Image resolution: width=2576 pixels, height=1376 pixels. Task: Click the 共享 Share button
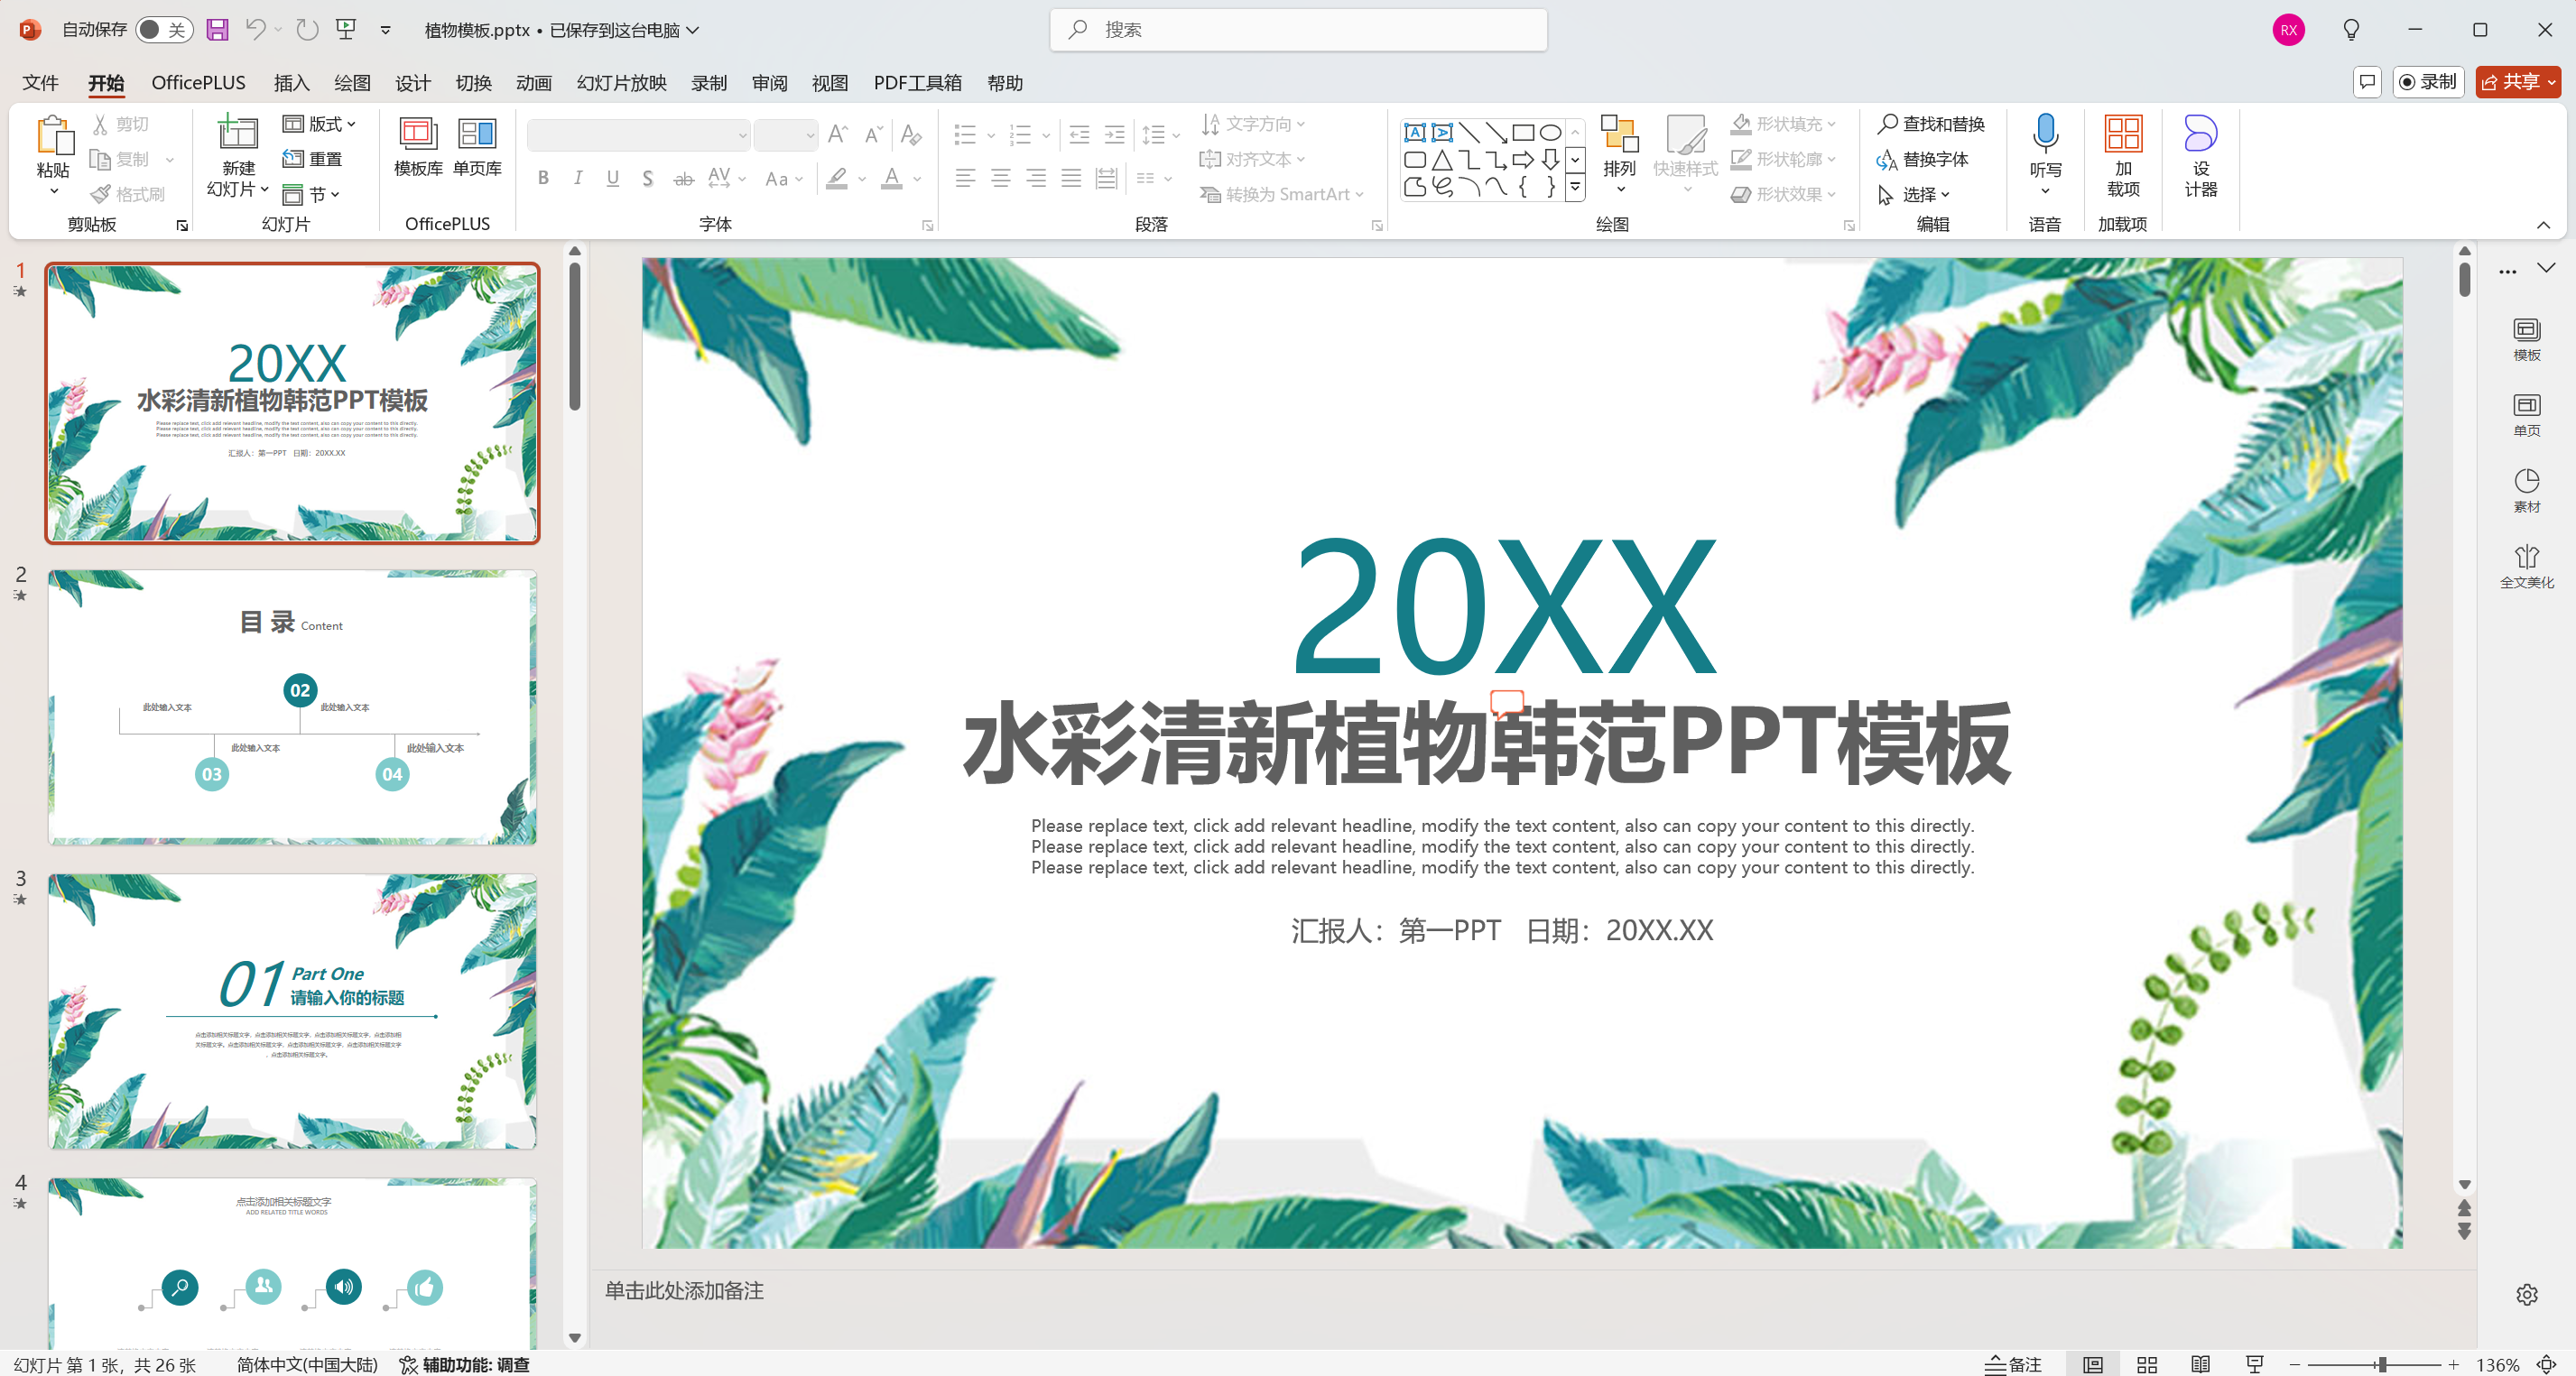click(2517, 82)
